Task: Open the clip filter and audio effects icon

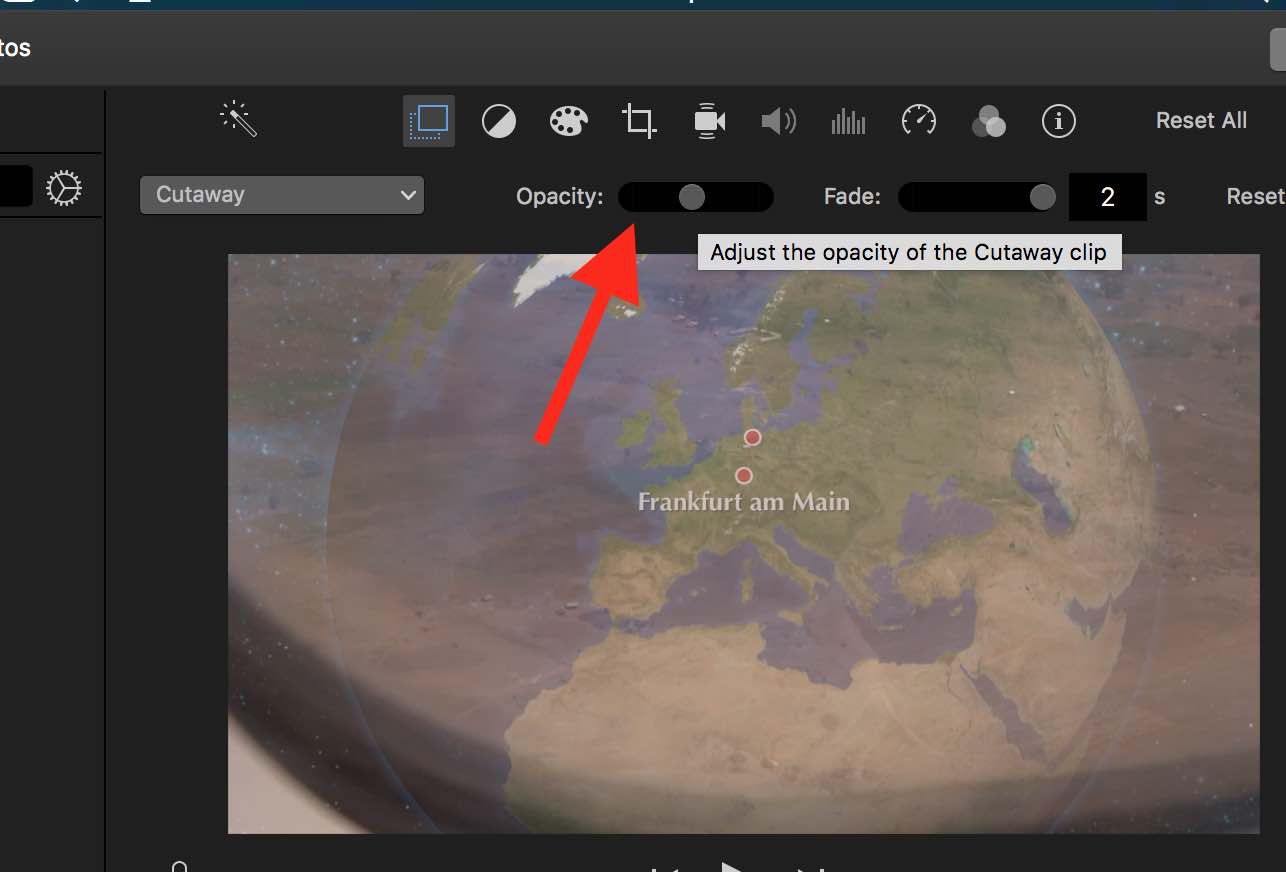Action: (988, 122)
